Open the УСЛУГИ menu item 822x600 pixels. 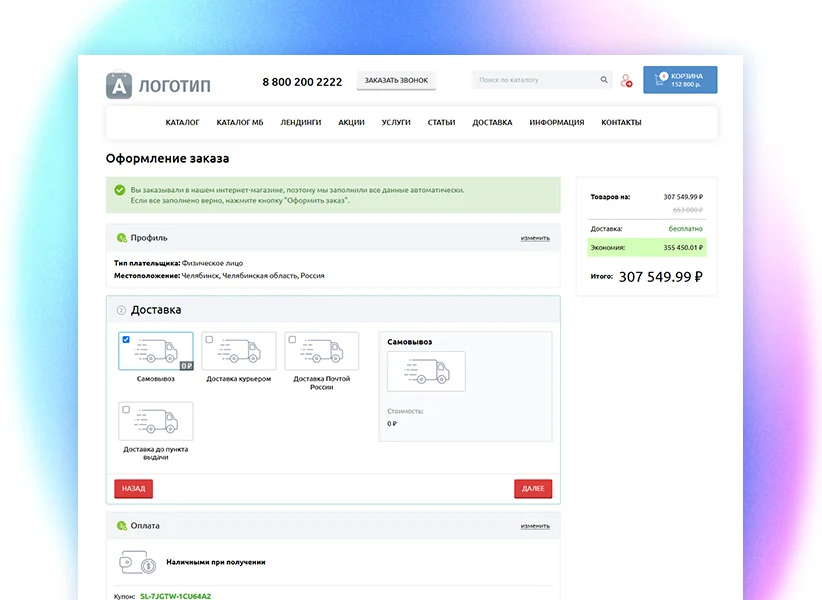coord(396,123)
